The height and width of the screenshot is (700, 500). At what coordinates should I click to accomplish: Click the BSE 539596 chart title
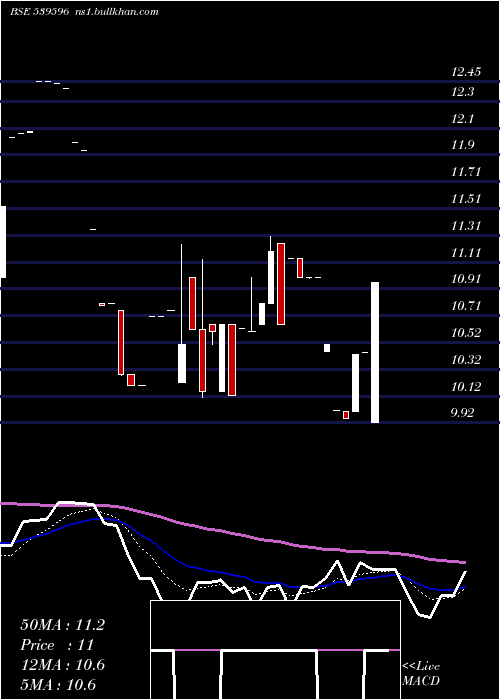[40, 11]
